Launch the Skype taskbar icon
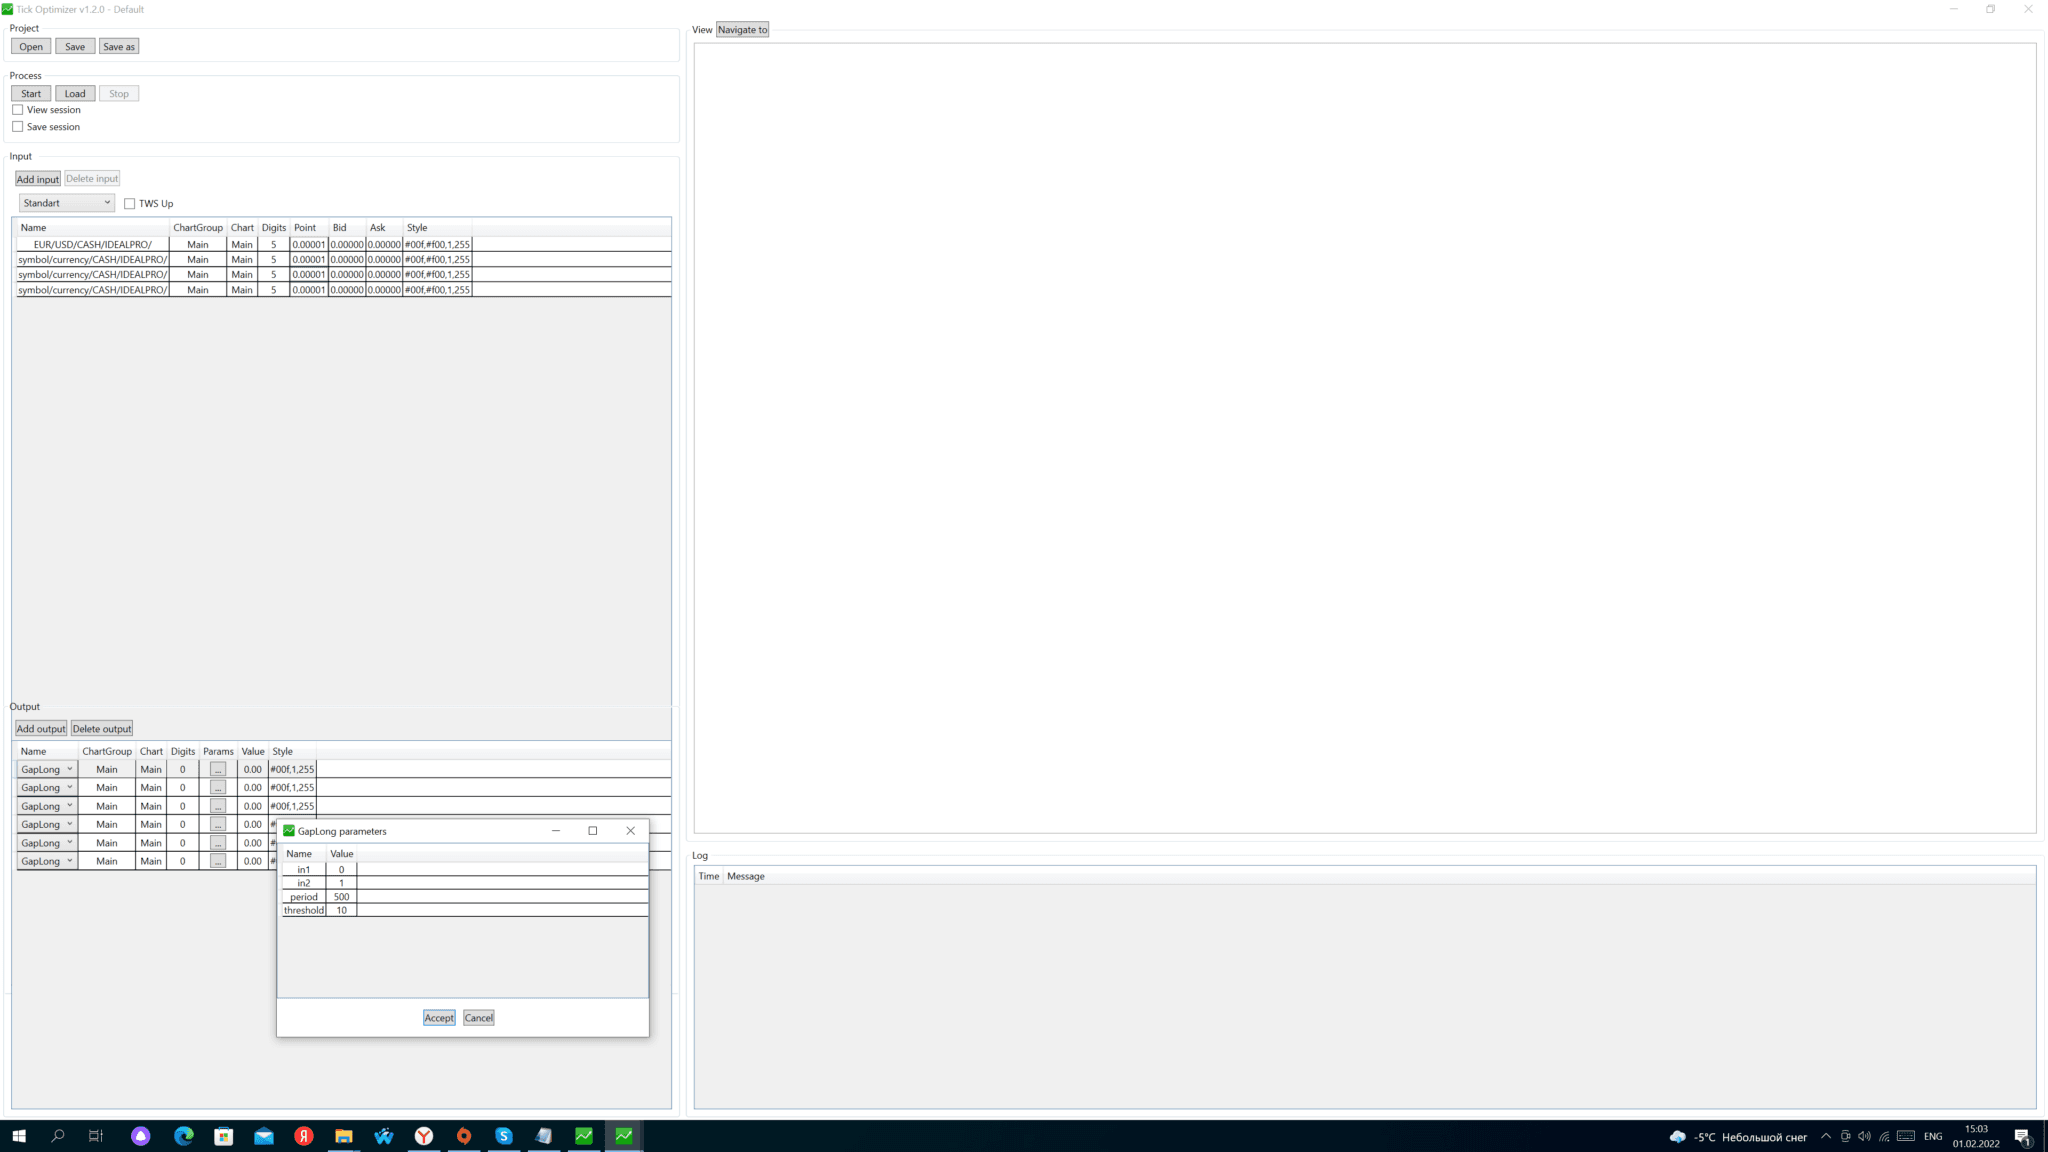The image size is (2048, 1152). tap(504, 1136)
